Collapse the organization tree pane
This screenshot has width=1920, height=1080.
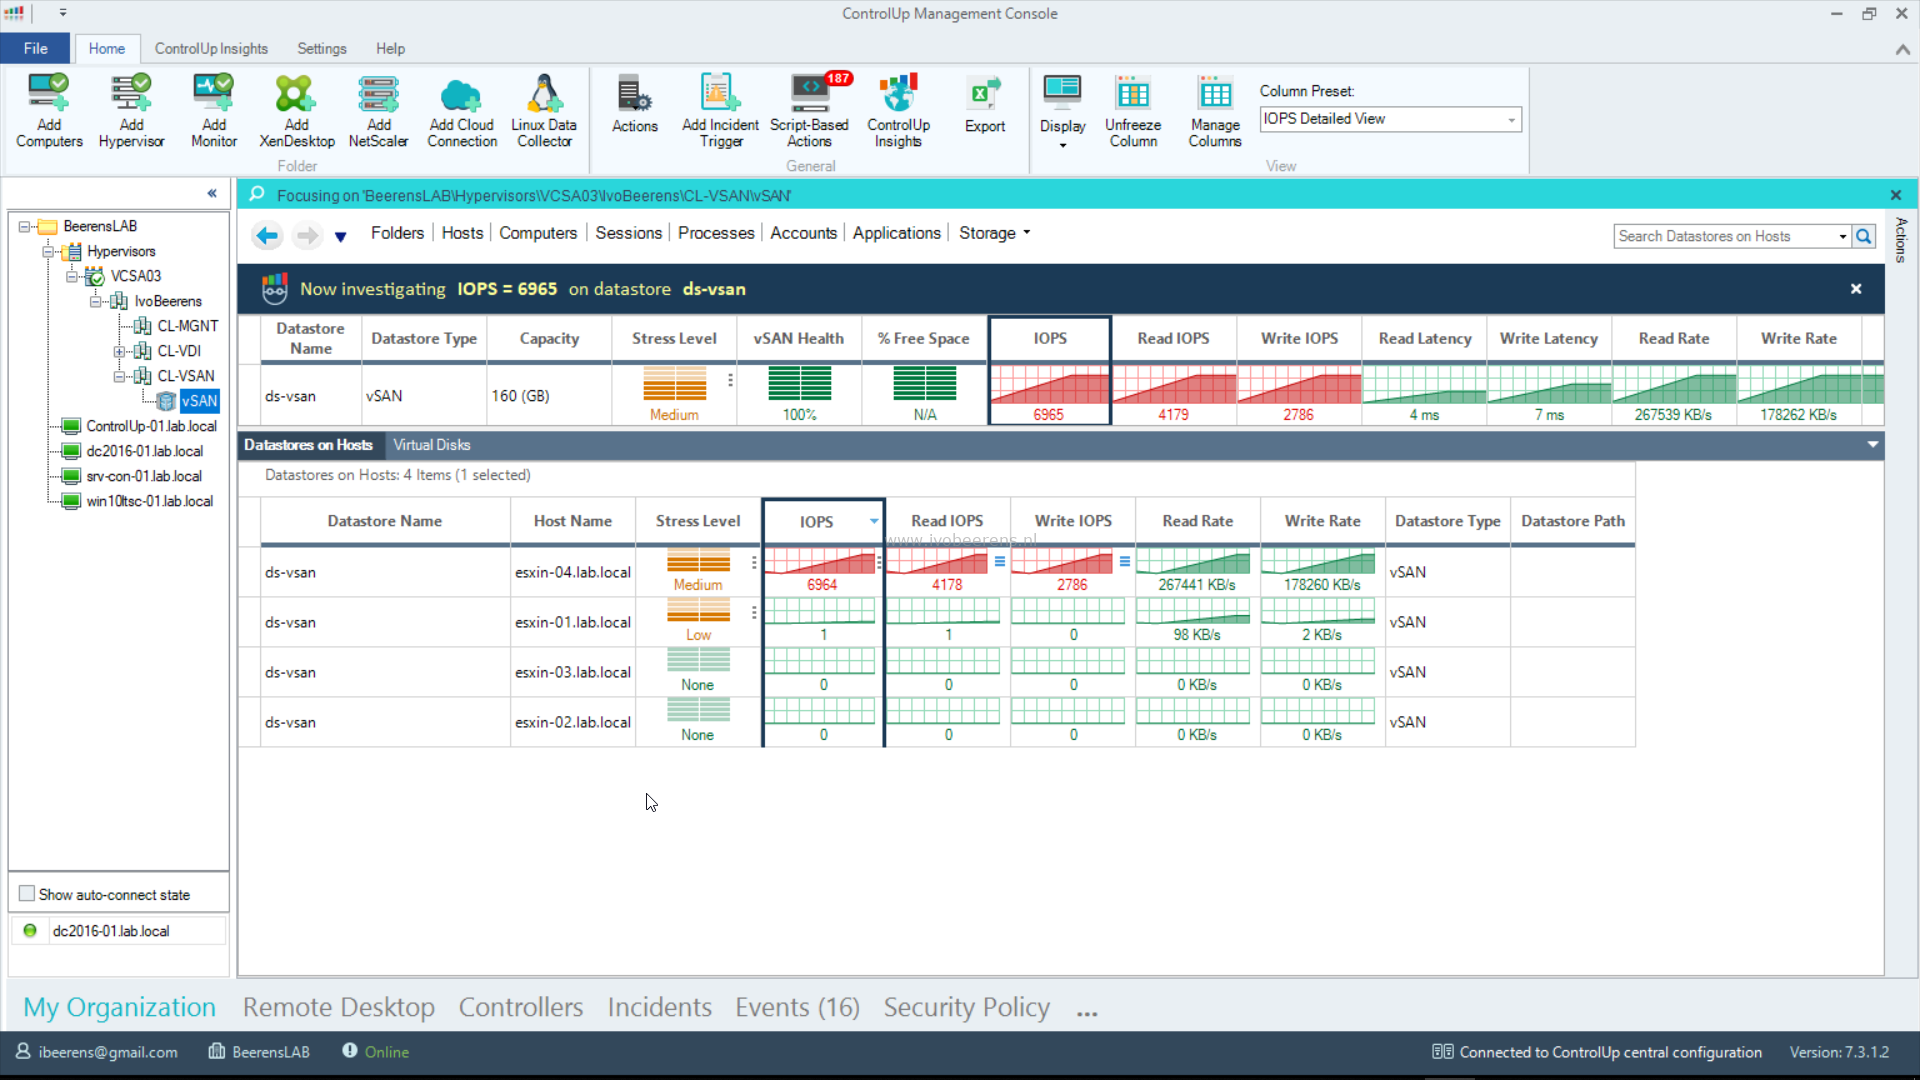[212, 193]
